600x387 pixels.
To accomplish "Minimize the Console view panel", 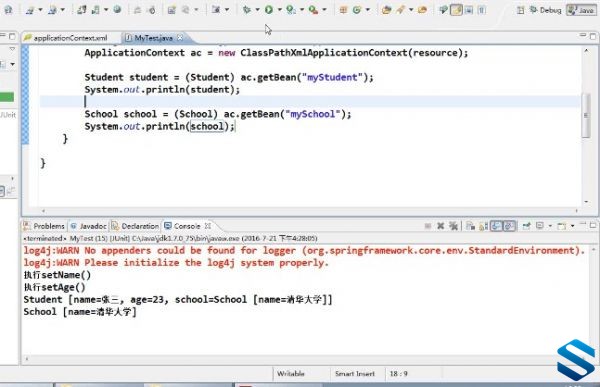I will tap(583, 225).
